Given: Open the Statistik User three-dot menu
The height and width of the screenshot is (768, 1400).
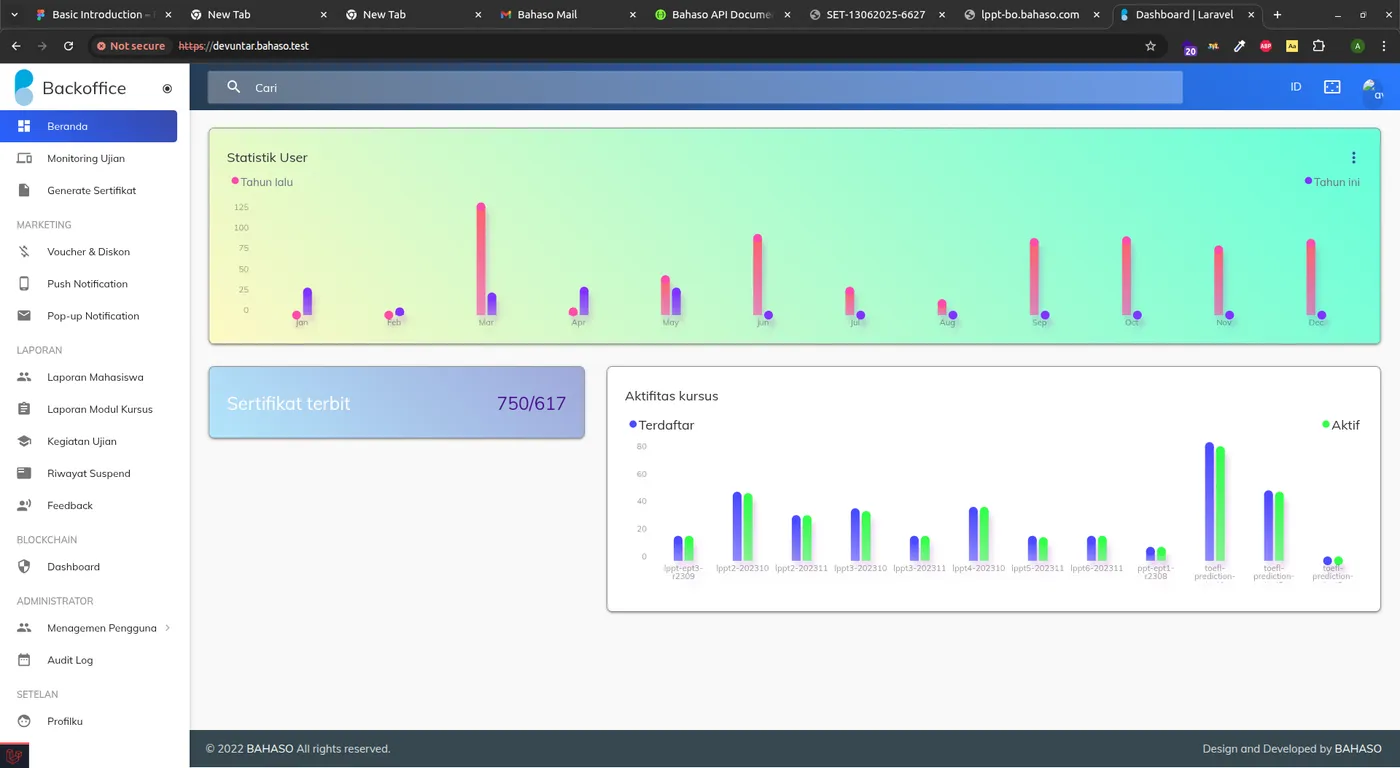Looking at the screenshot, I should point(1353,157).
